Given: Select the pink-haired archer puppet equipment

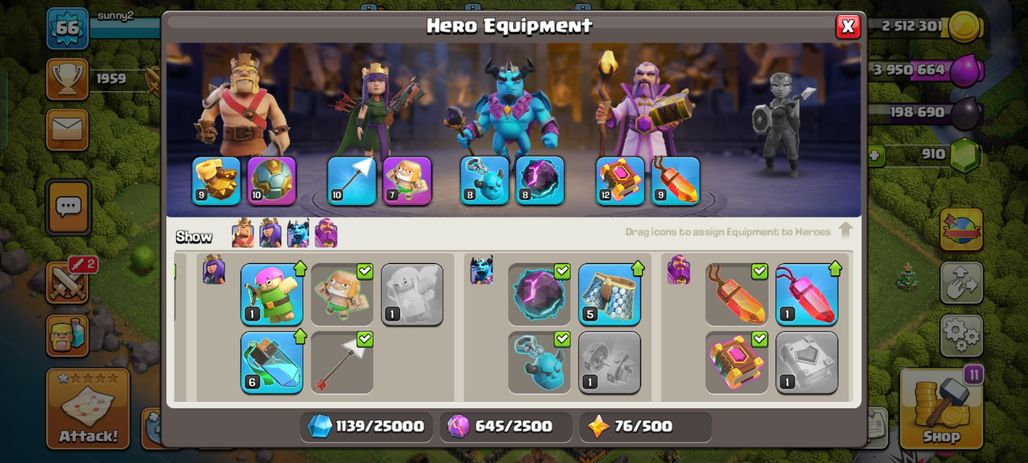Looking at the screenshot, I should [x=271, y=294].
